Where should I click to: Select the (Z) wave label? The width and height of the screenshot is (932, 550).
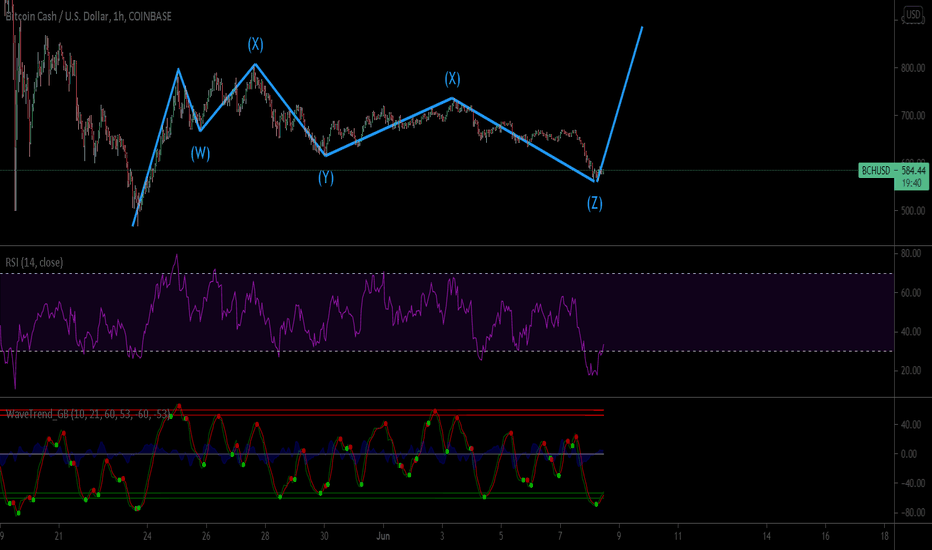click(594, 203)
